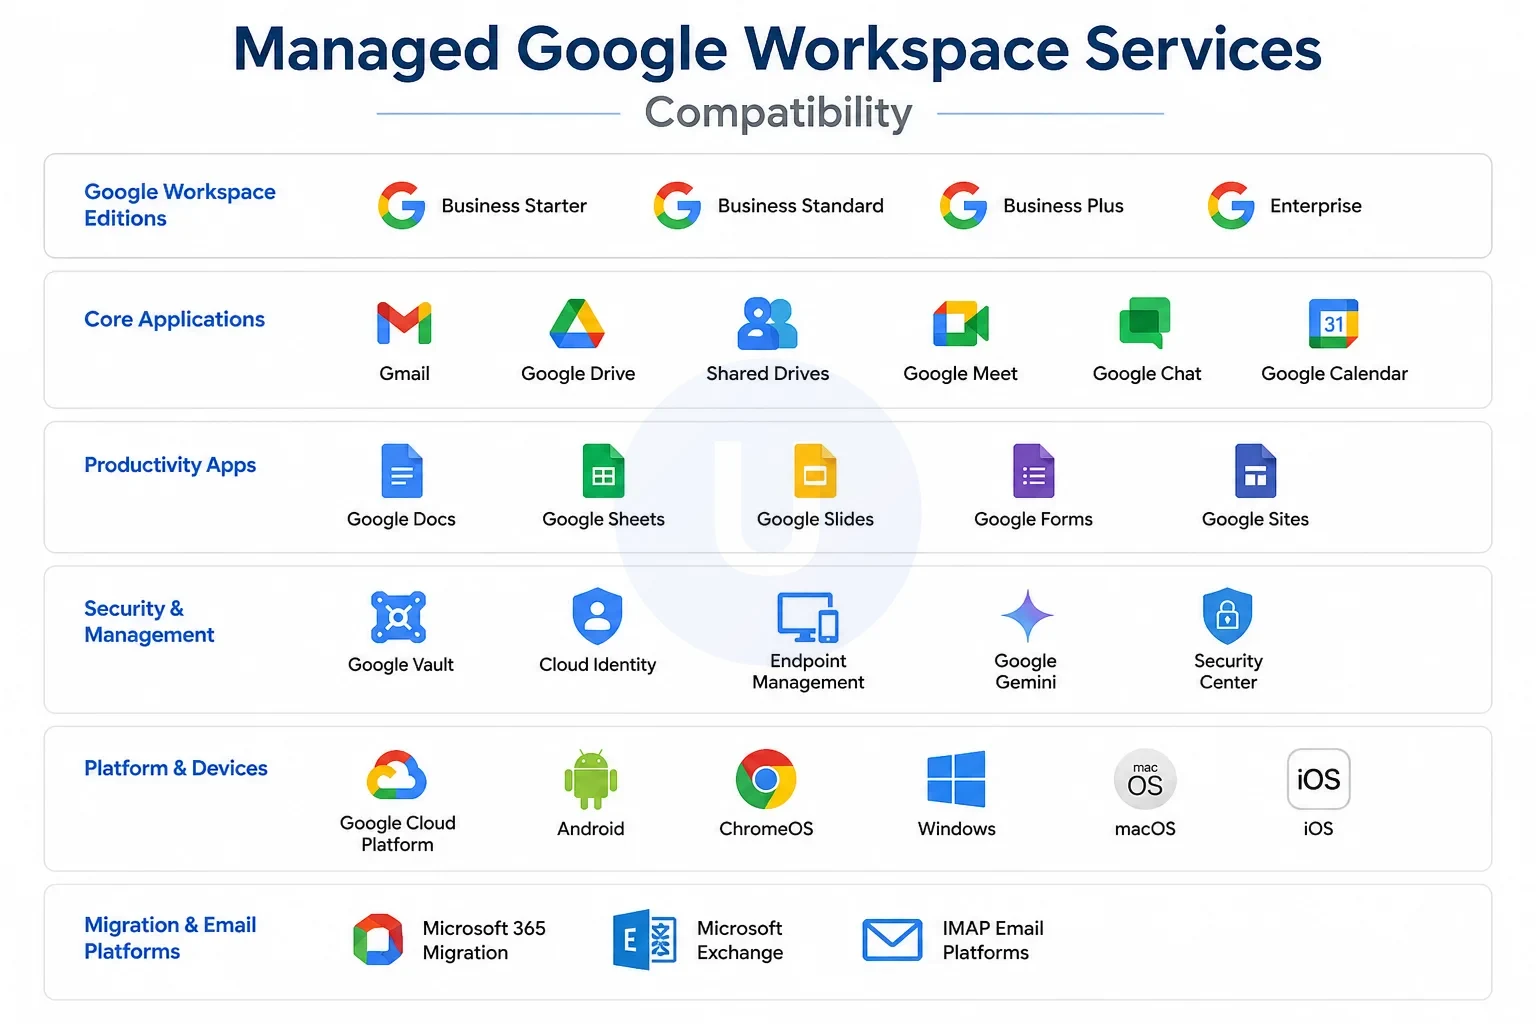Click the "Google Calendar" text label
Screen dimensions: 1536x1024
click(x=1334, y=374)
